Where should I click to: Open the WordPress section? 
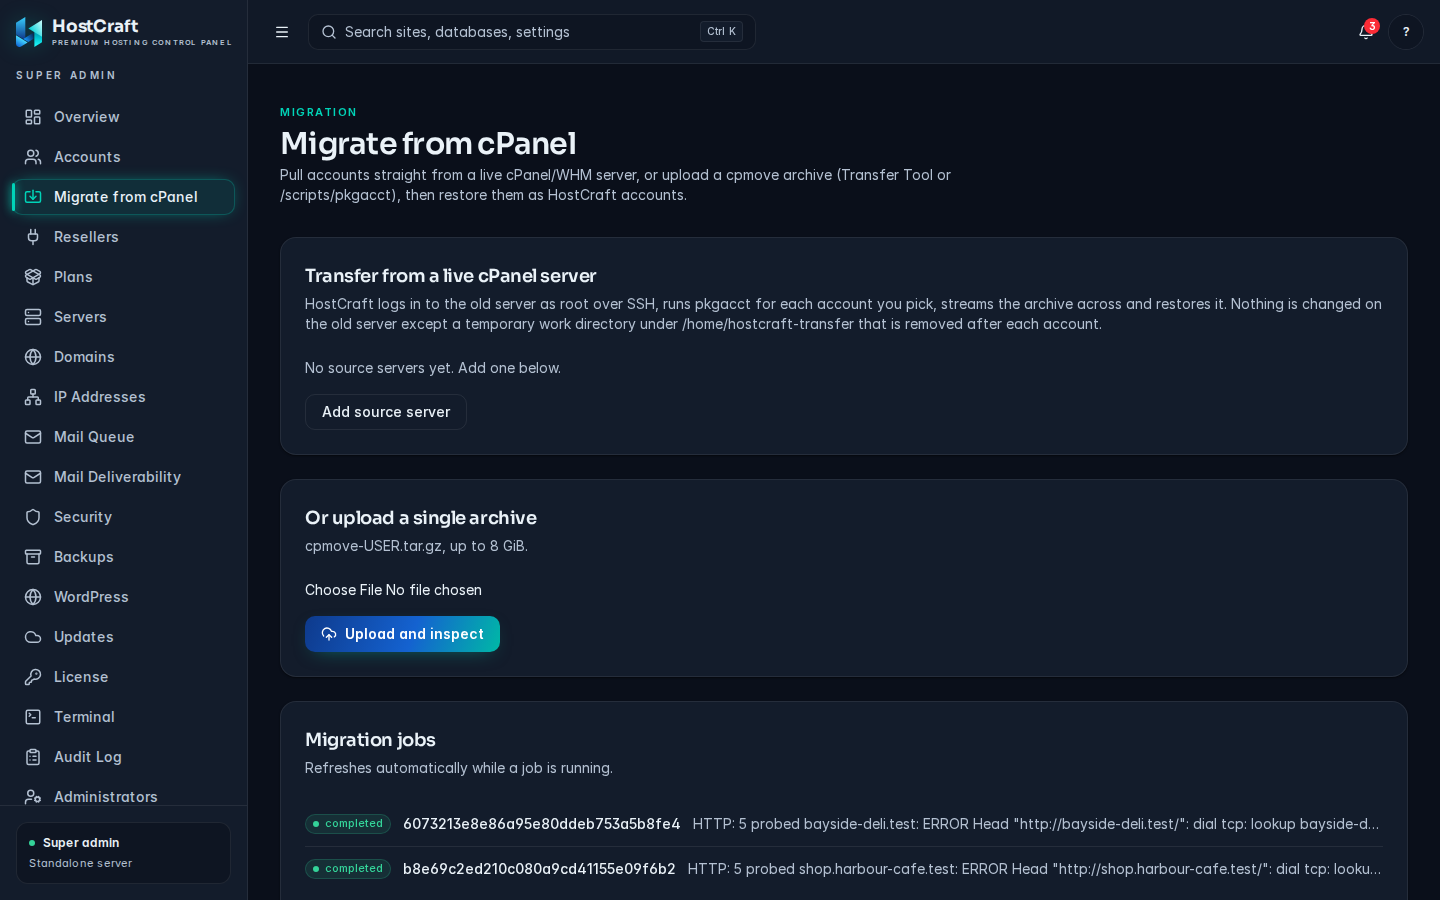124,597
